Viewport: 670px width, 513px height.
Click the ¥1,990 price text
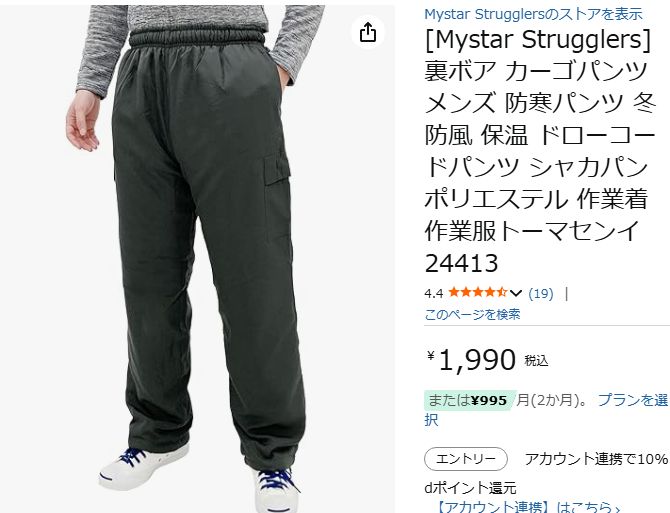point(472,360)
